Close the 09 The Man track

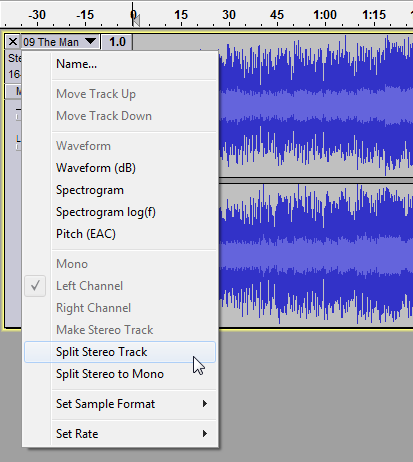coord(13,42)
